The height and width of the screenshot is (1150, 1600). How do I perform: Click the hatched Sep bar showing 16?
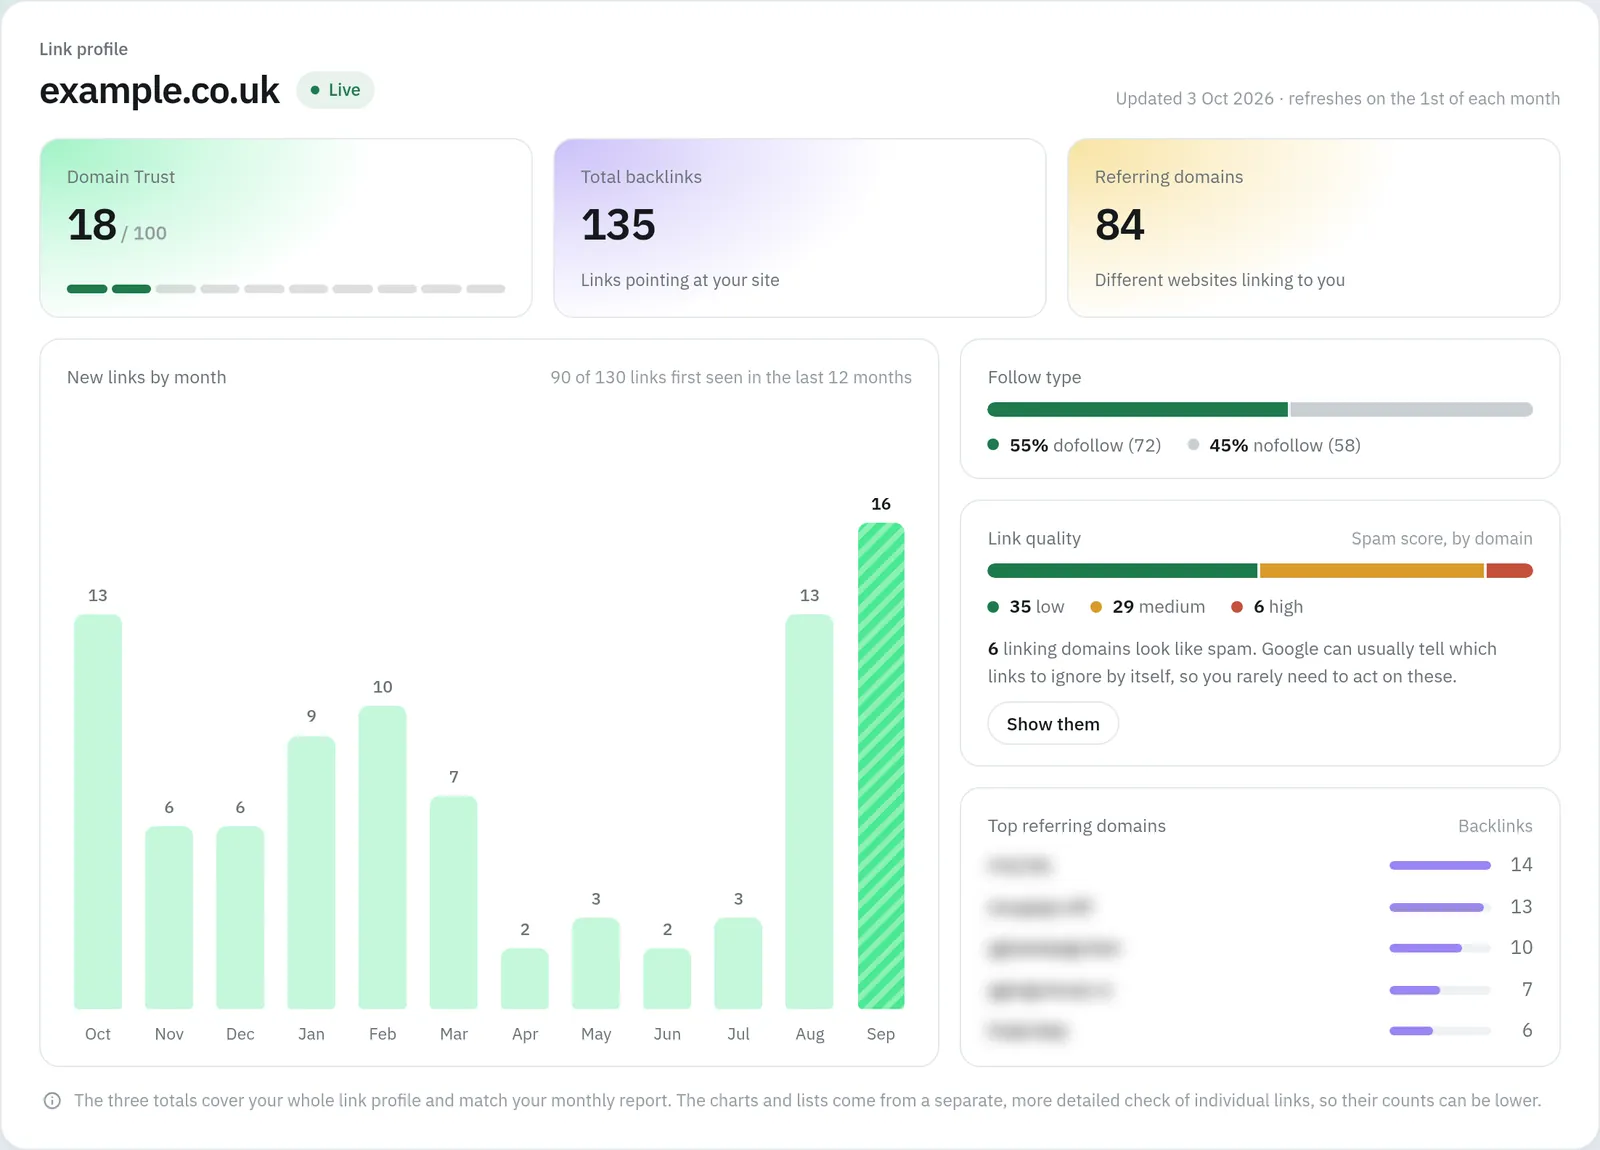click(881, 766)
